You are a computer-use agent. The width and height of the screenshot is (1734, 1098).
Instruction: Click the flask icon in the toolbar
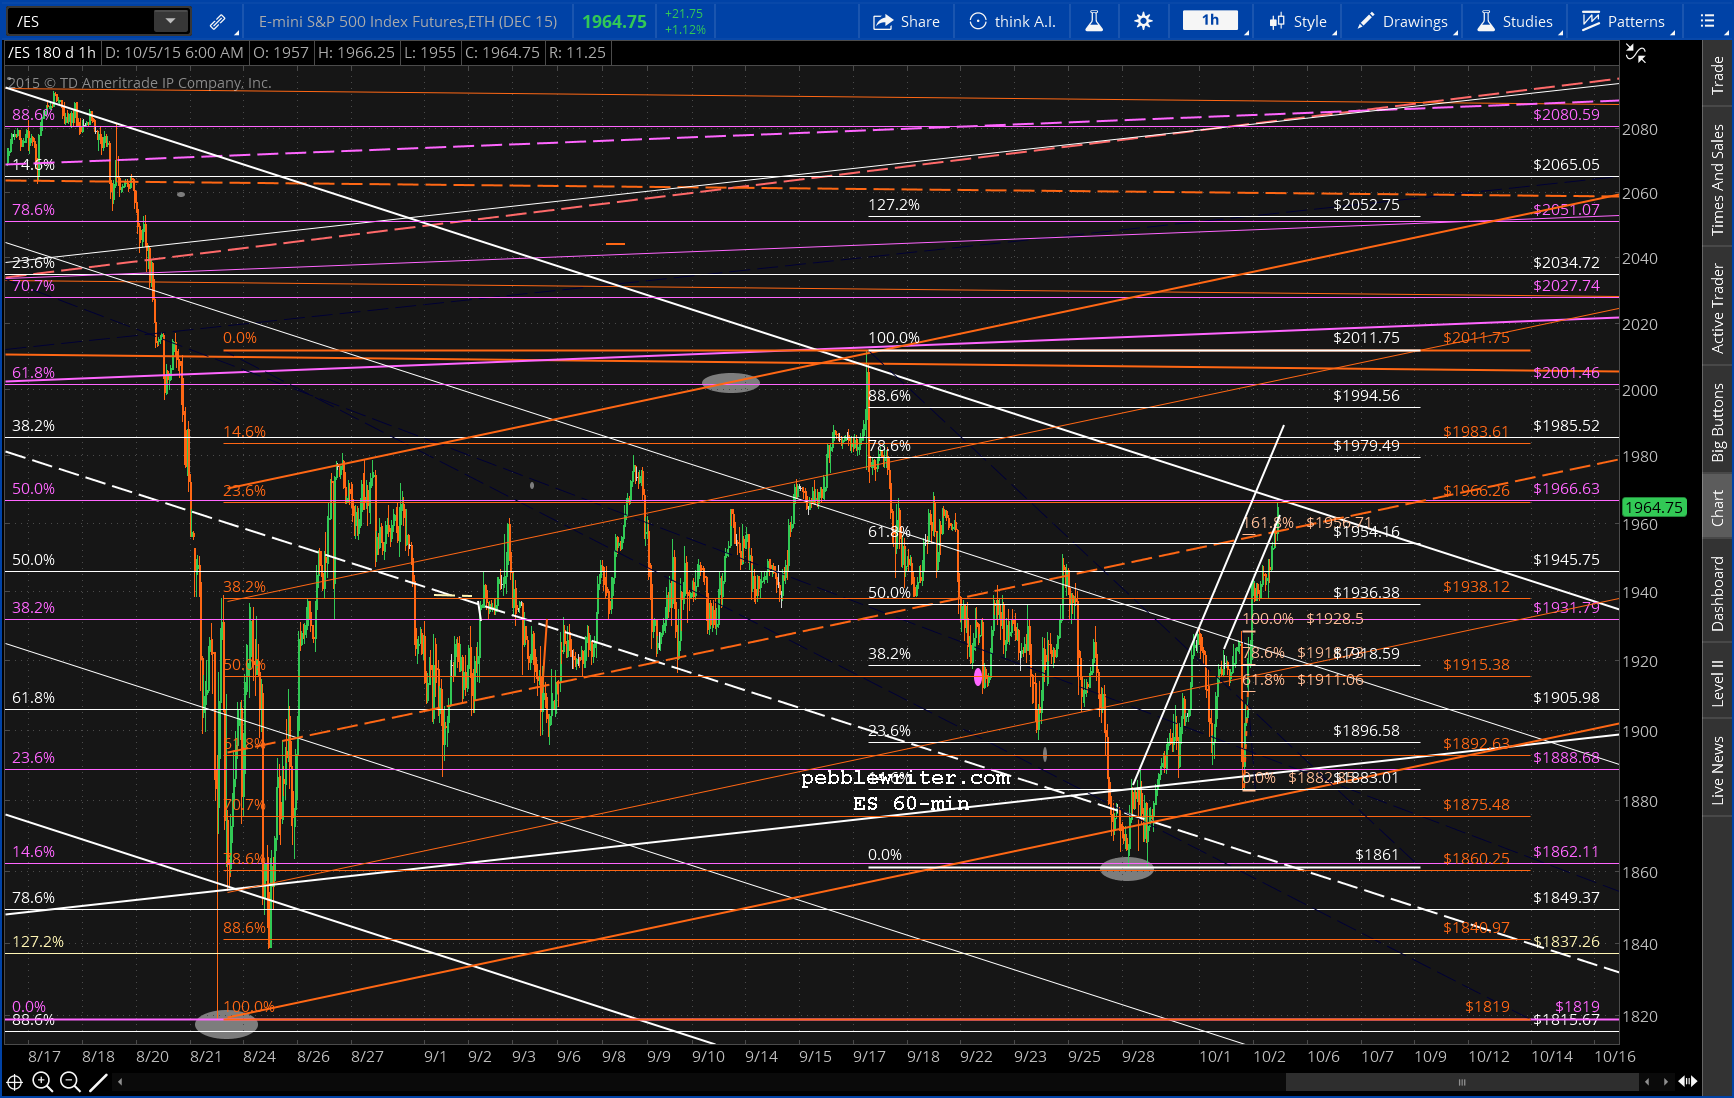pyautogui.click(x=1094, y=21)
